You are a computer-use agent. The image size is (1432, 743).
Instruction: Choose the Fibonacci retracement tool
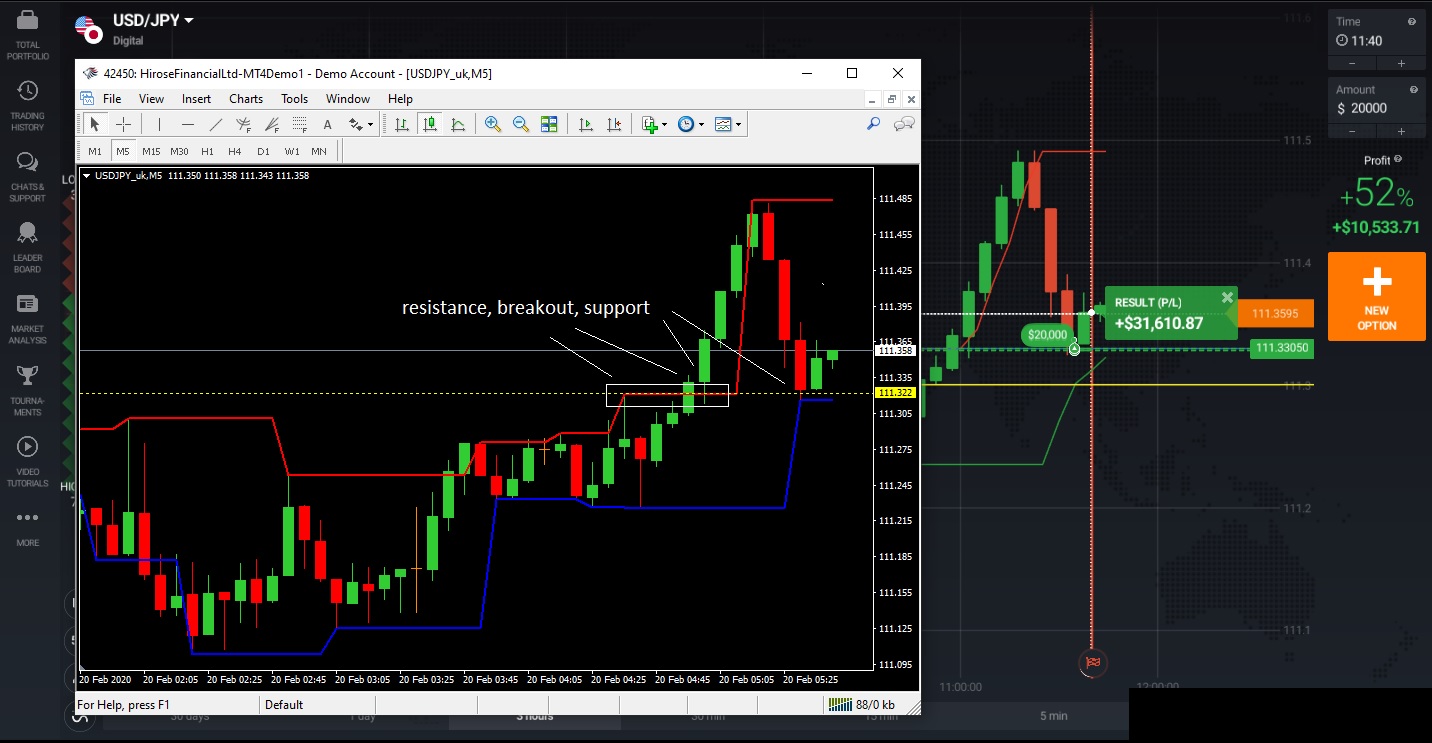pyautogui.click(x=299, y=124)
